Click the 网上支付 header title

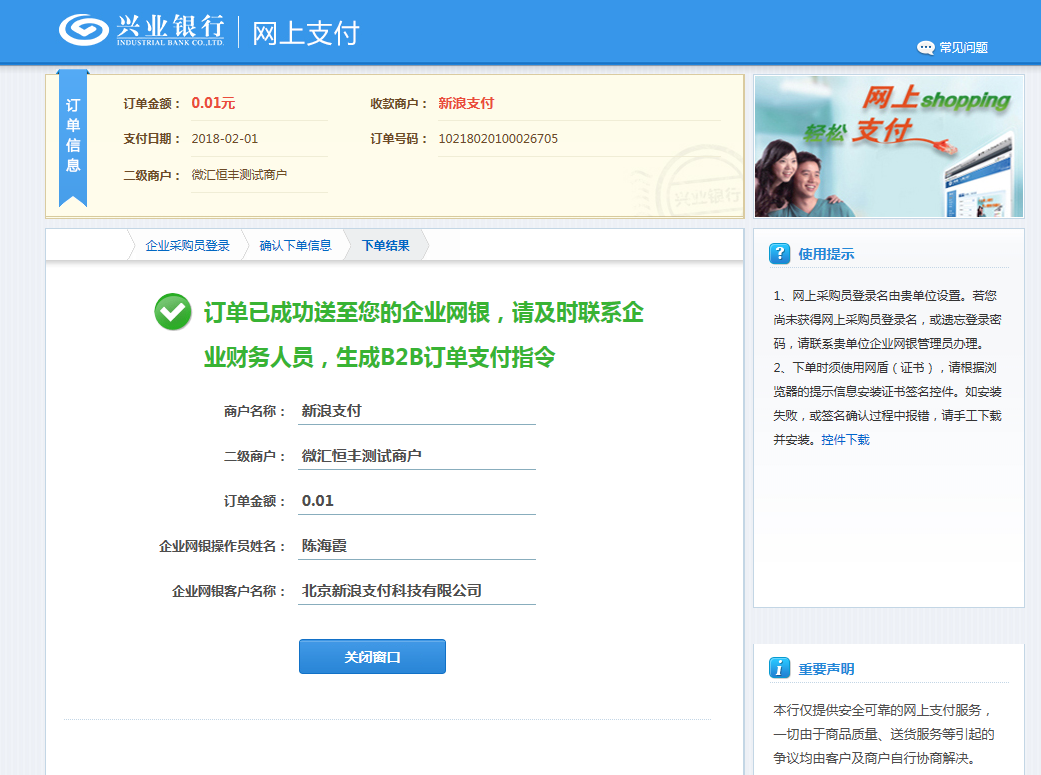305,33
